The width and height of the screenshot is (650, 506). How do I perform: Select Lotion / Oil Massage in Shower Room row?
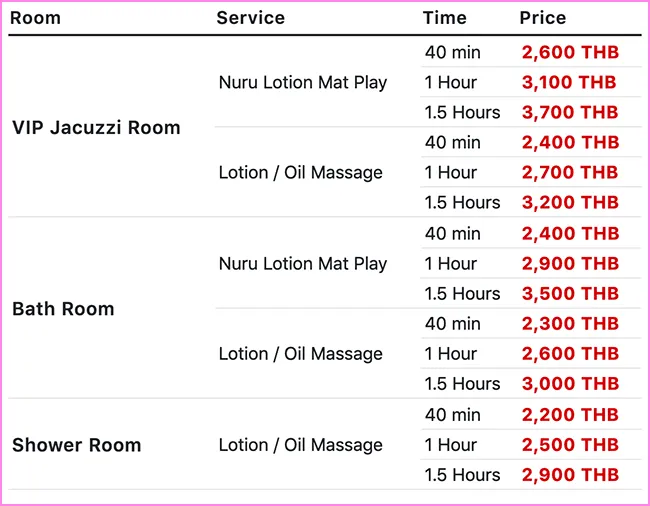click(x=300, y=445)
